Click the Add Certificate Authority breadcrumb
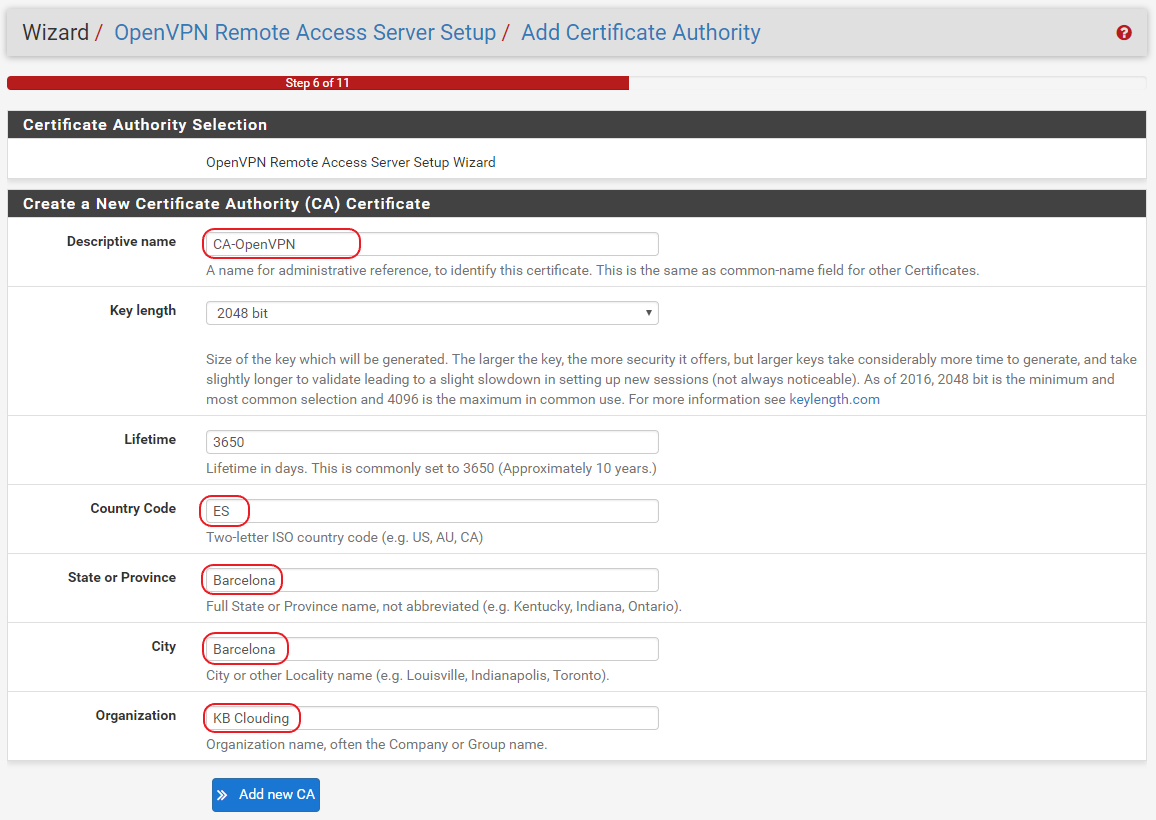This screenshot has width=1156, height=820. tap(641, 32)
